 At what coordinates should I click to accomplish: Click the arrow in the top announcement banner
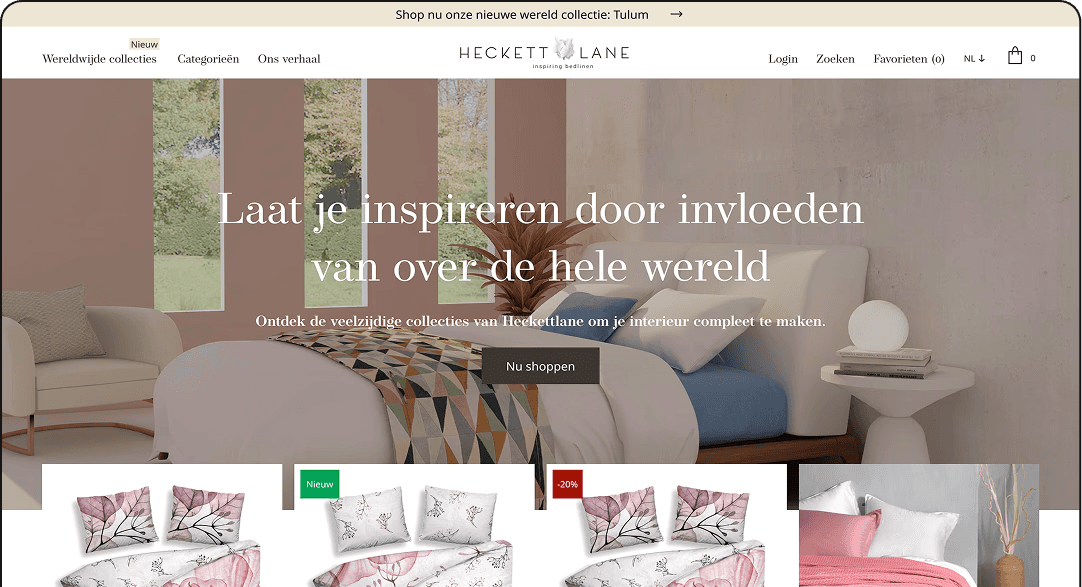(x=676, y=14)
